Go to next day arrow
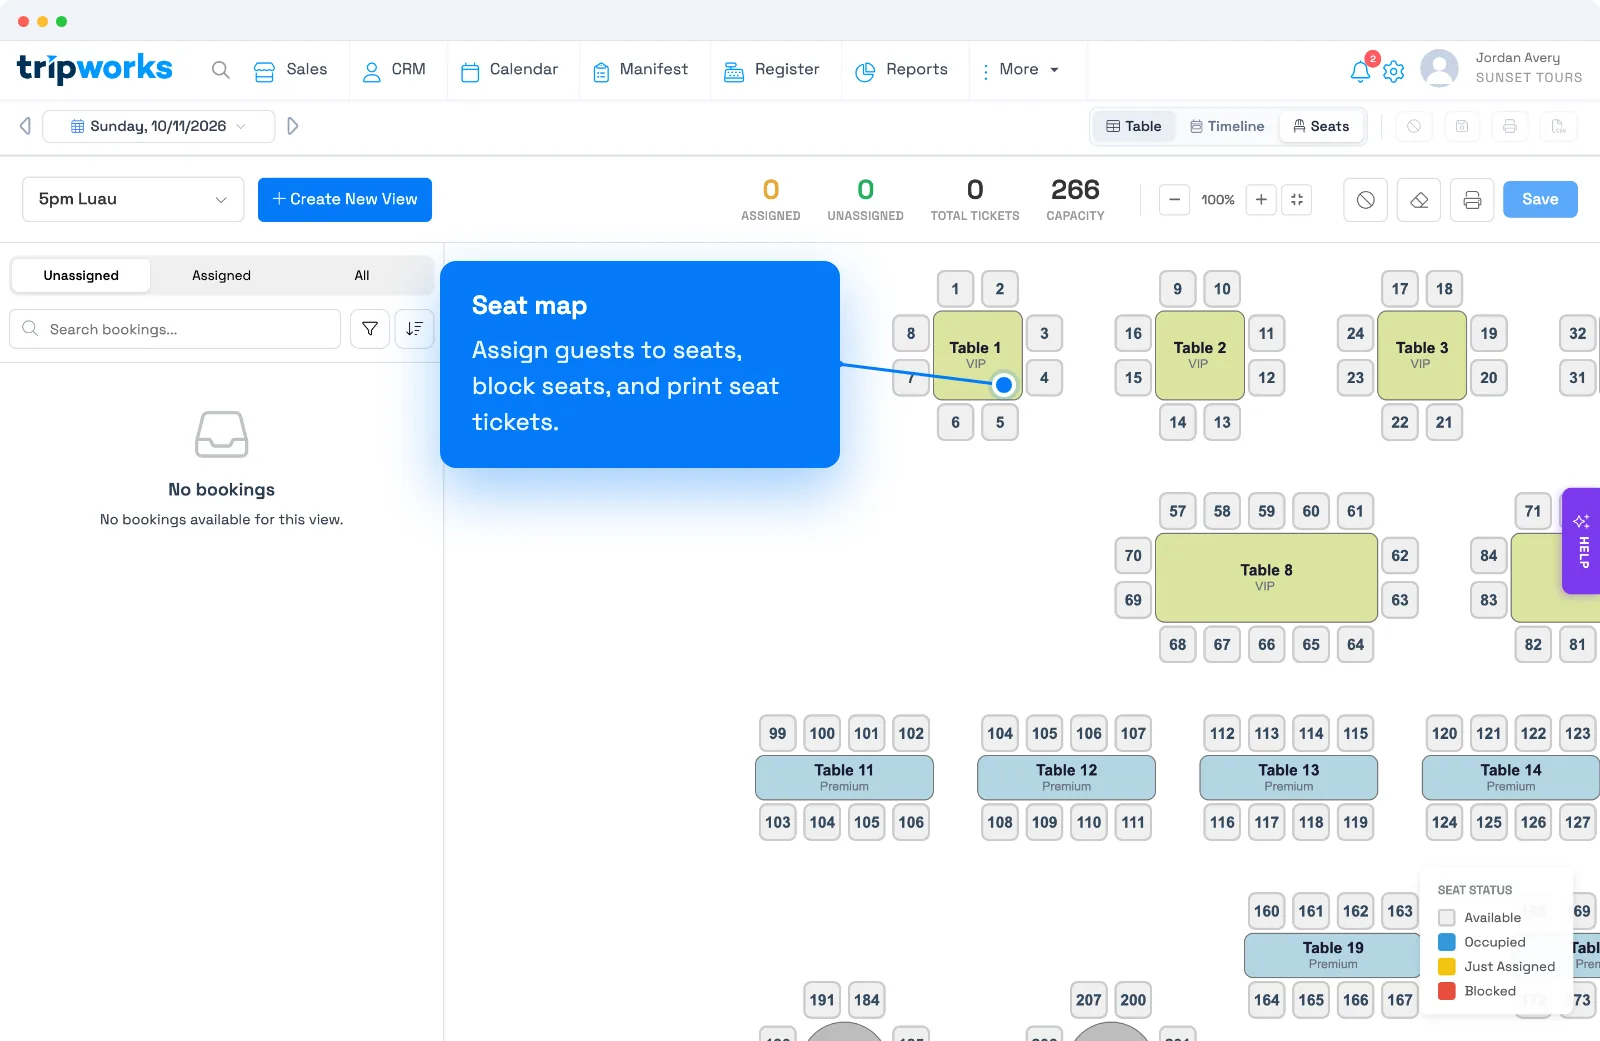This screenshot has height=1041, width=1600. pos(293,126)
